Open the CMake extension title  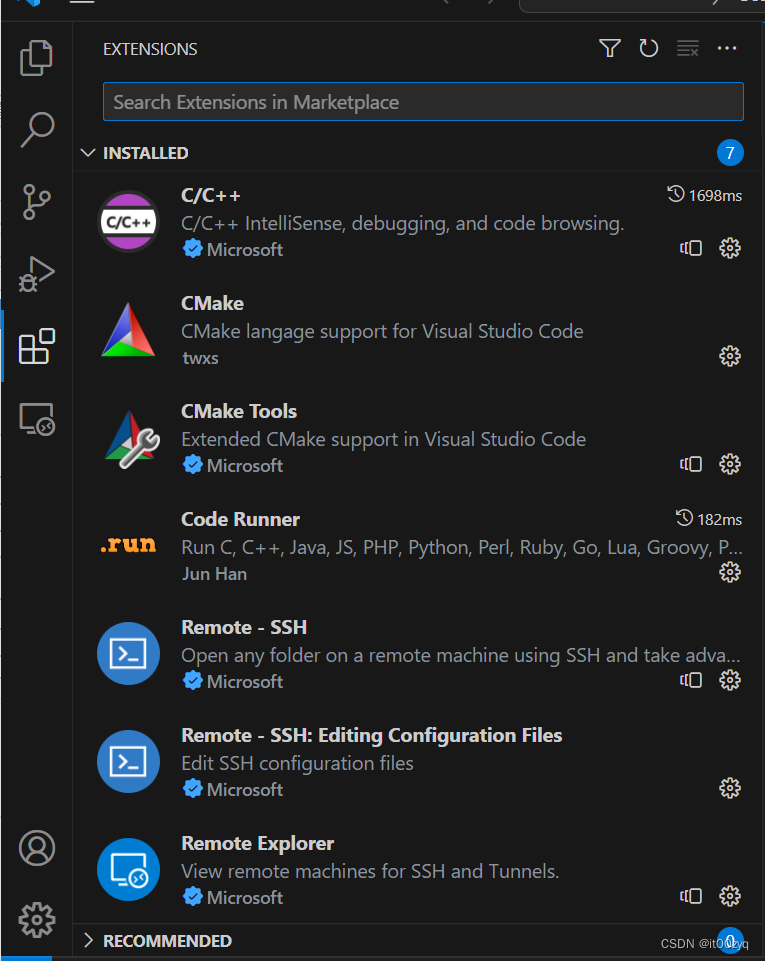(212, 303)
